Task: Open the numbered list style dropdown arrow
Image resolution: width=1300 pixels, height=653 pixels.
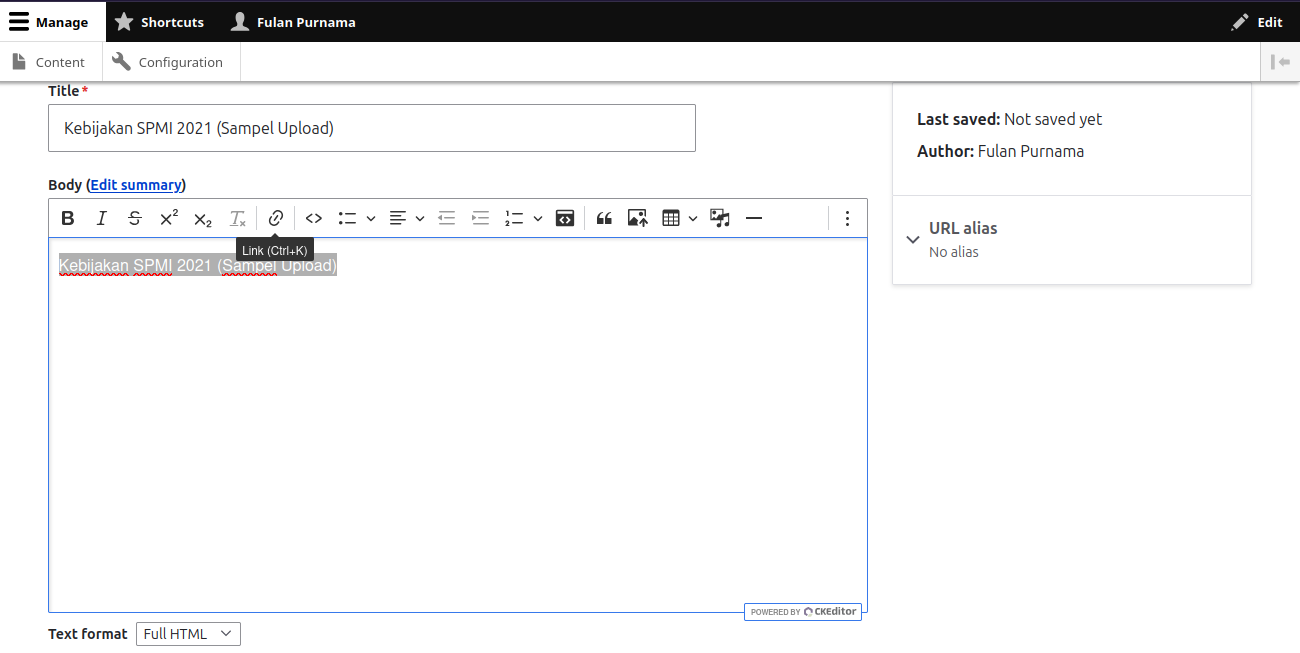Action: coord(538,218)
